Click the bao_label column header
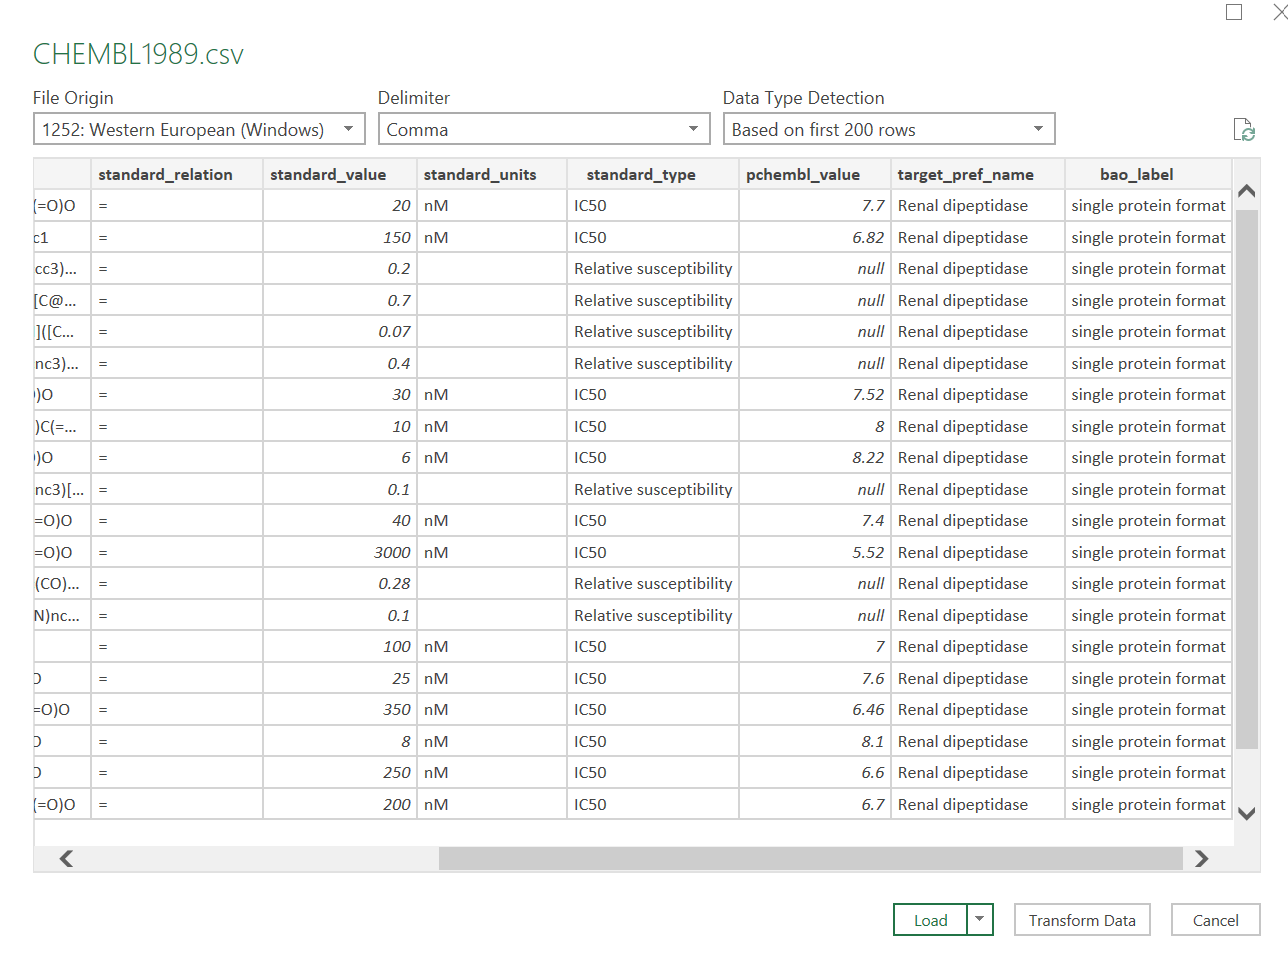Viewport: 1288px width, 973px height. [x=1136, y=174]
